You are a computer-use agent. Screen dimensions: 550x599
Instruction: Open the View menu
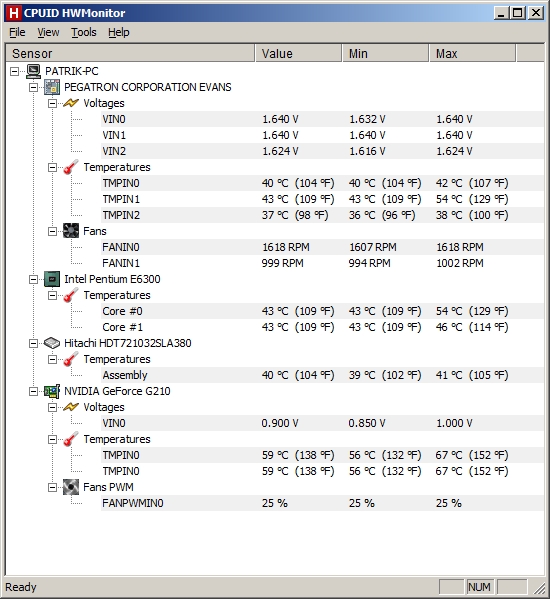point(48,32)
